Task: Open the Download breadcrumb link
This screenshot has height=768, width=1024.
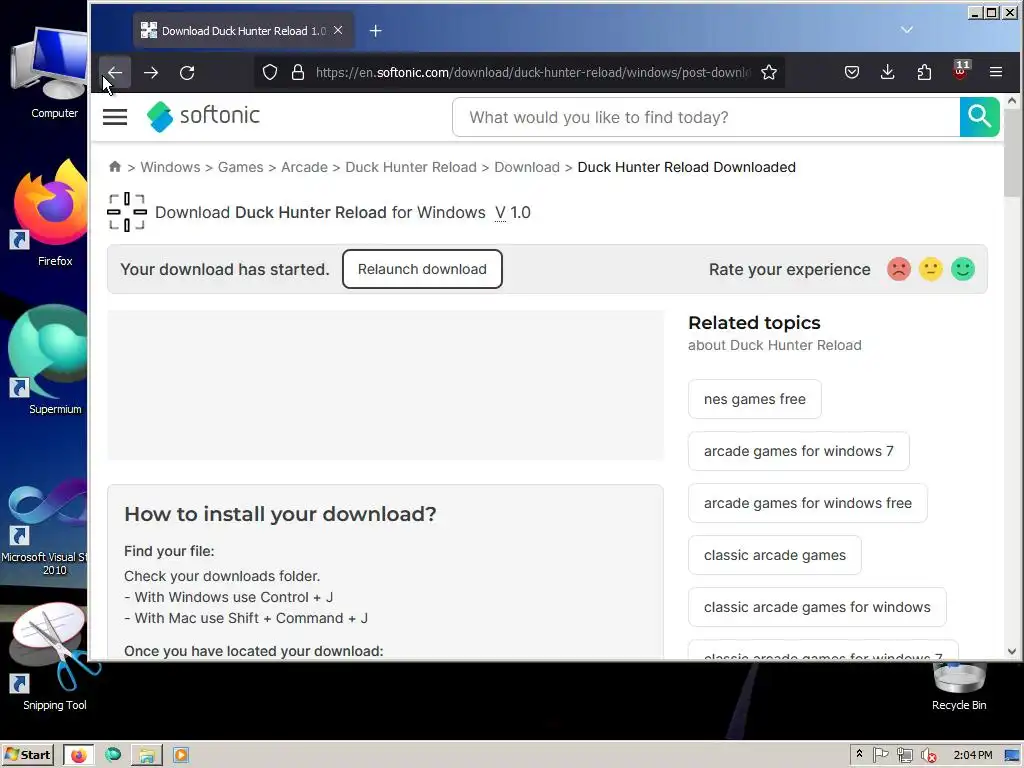Action: 527,167
